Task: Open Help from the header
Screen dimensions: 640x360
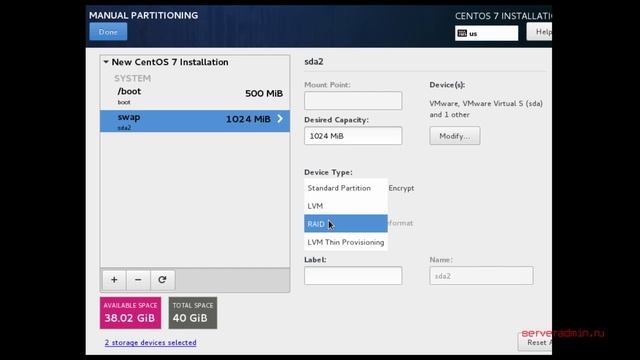Action: point(539,32)
